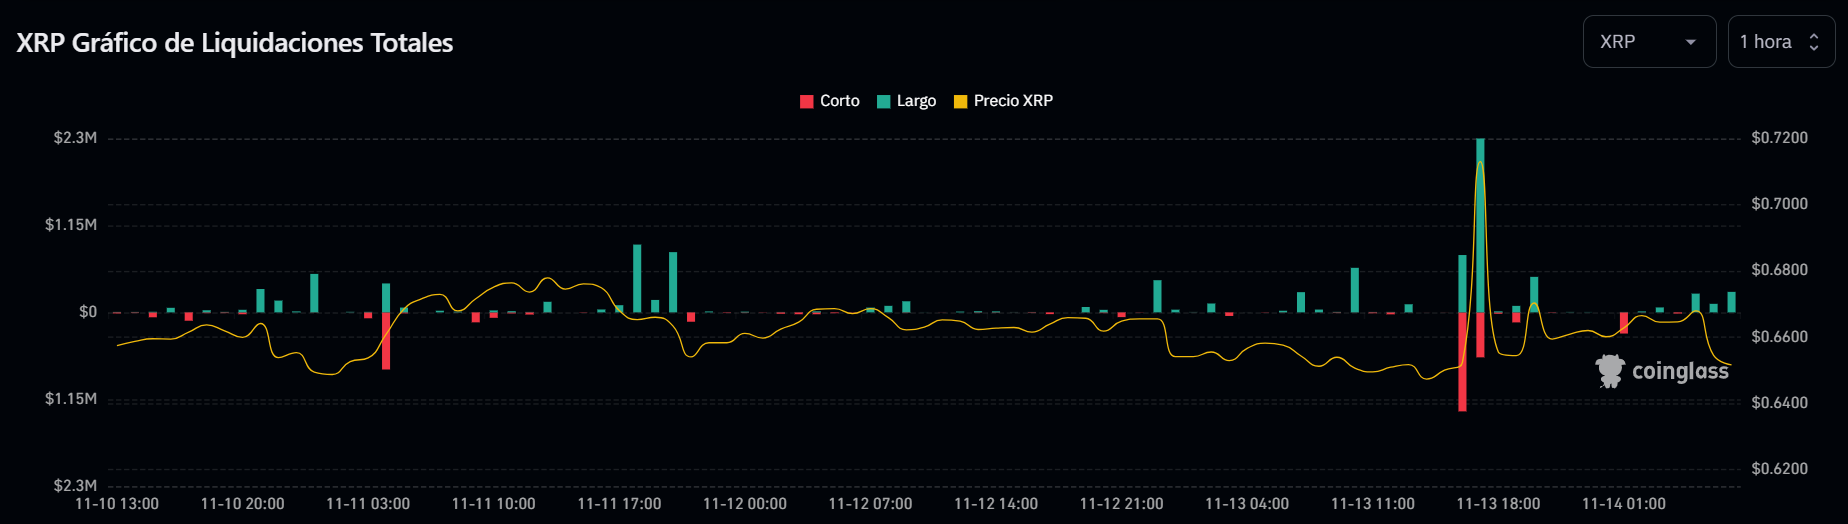Viewport: 1848px width, 524px height.
Task: Click the 11-13 18:00 time axis label
Action: point(1498,504)
